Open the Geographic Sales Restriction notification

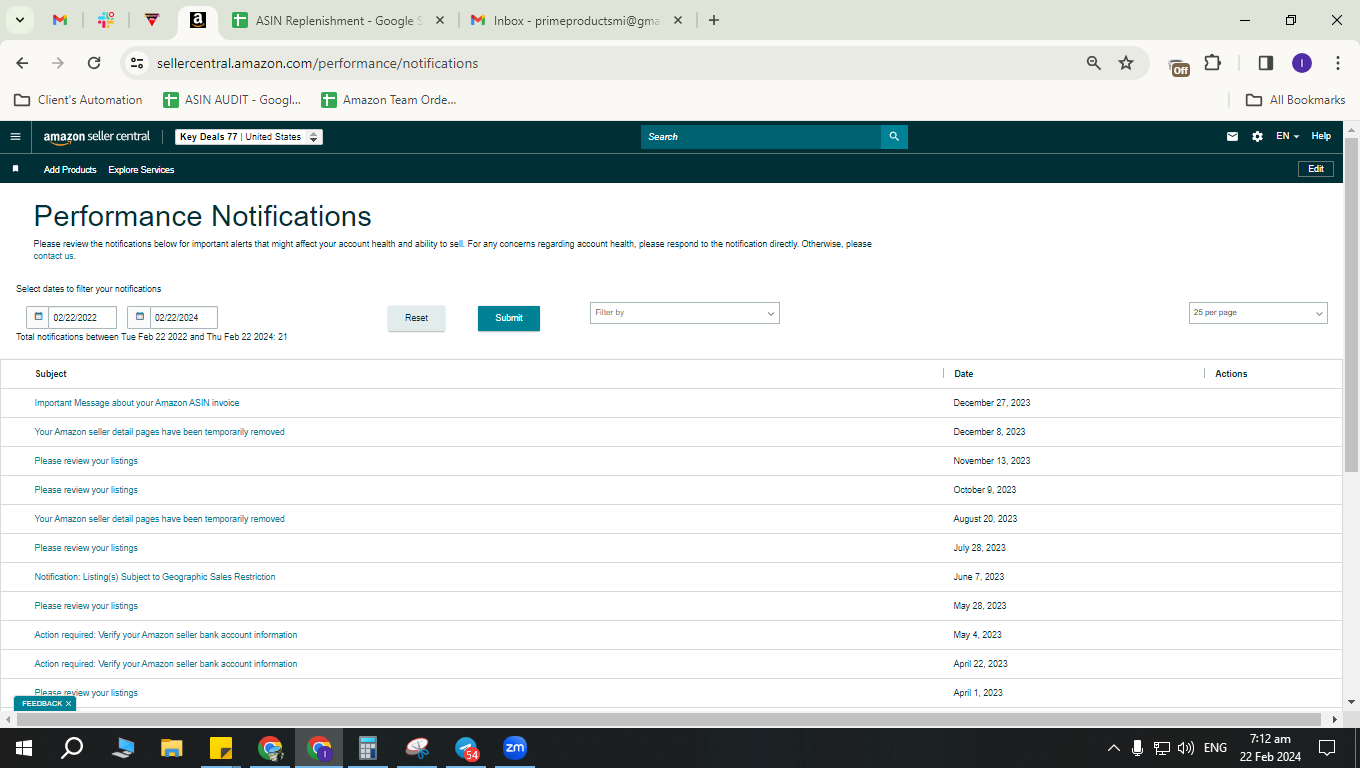click(155, 577)
